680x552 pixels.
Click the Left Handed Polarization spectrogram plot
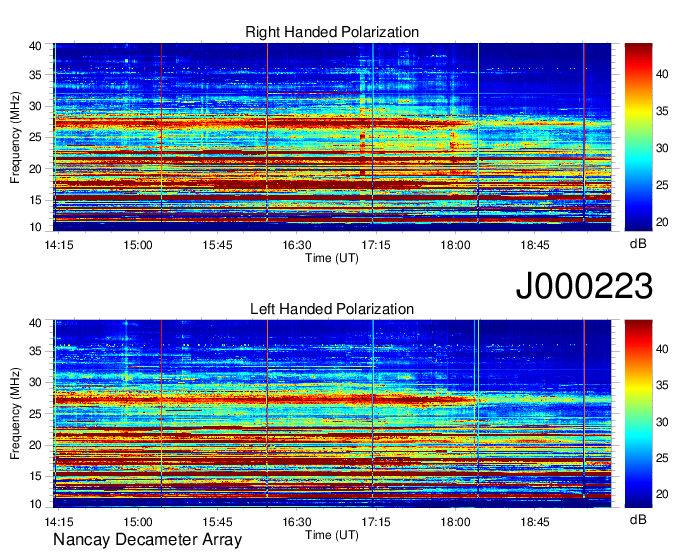(x=332, y=414)
